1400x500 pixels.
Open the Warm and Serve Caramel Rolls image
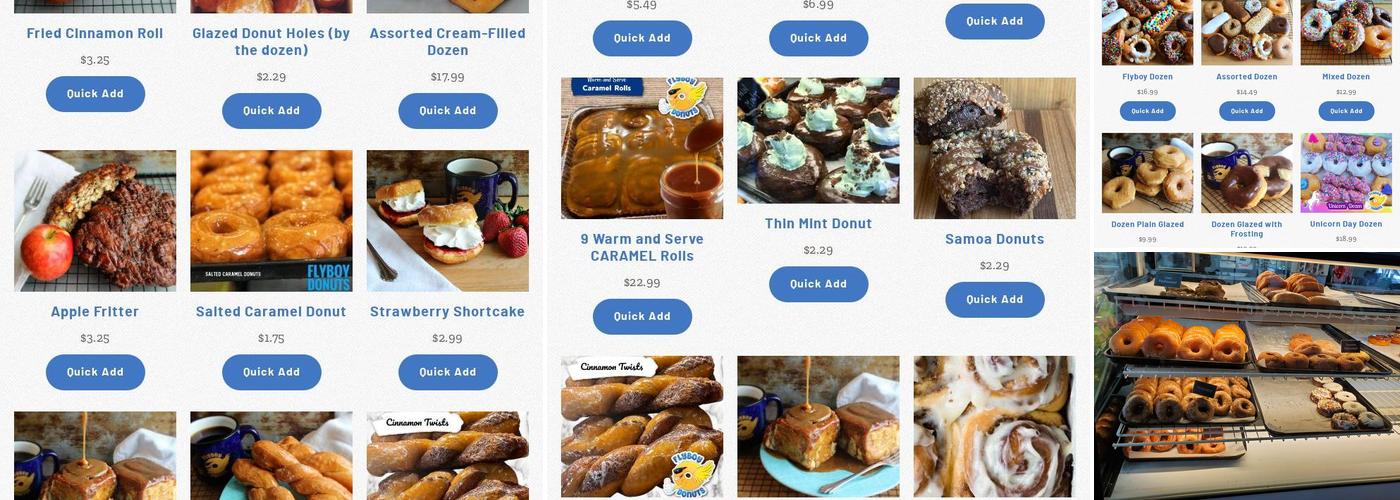(x=642, y=148)
